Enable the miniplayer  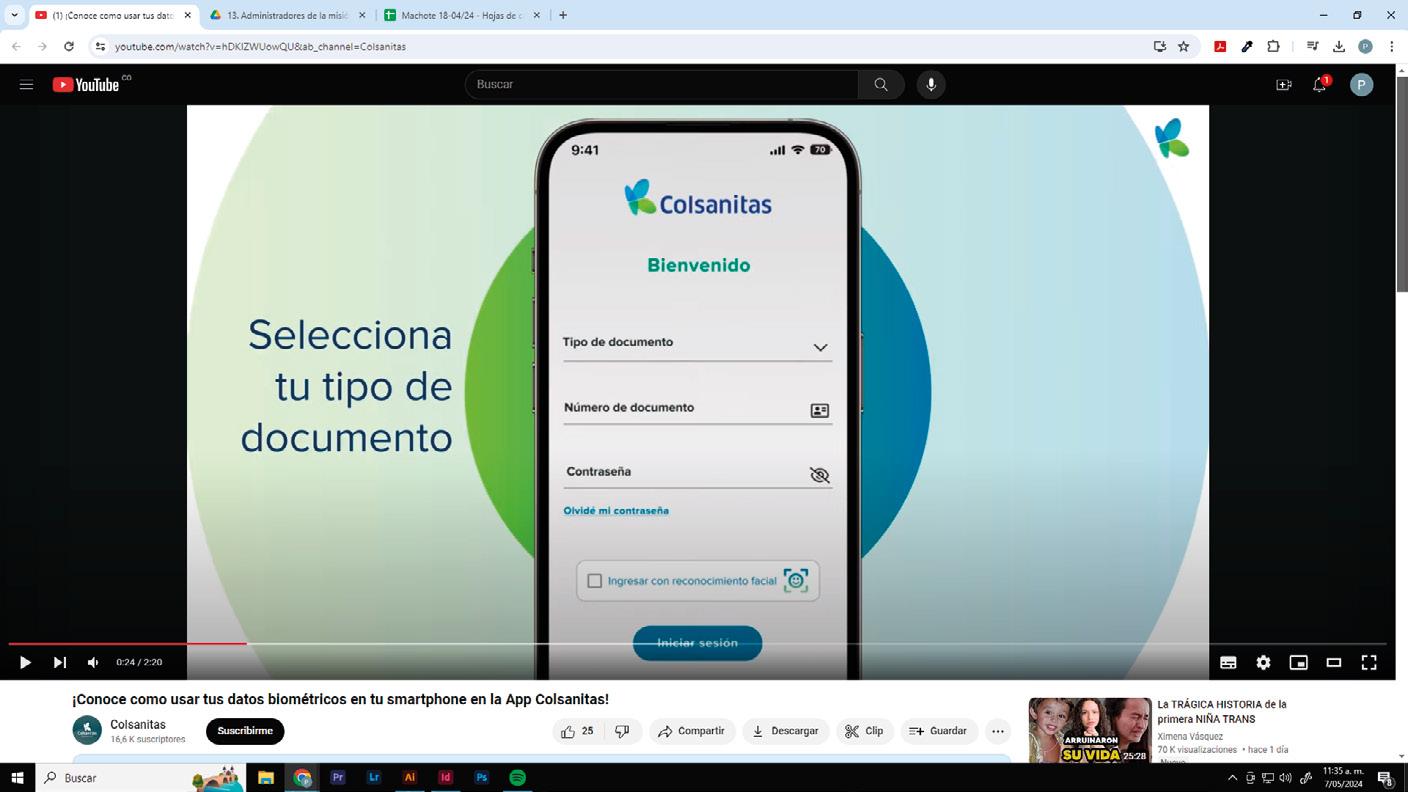coord(1298,662)
